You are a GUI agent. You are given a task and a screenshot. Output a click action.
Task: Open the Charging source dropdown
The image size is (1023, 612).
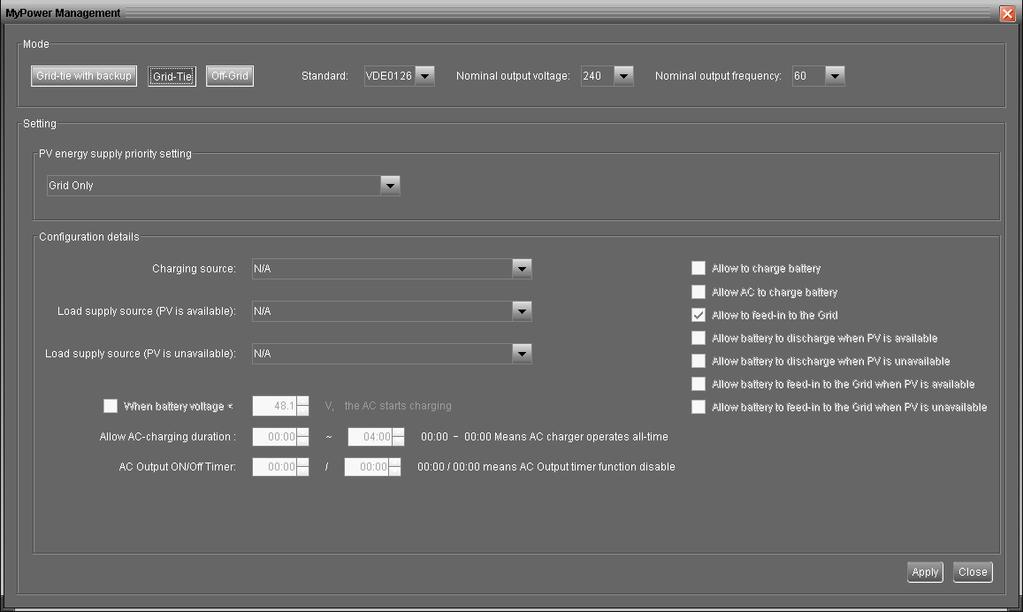pos(522,269)
